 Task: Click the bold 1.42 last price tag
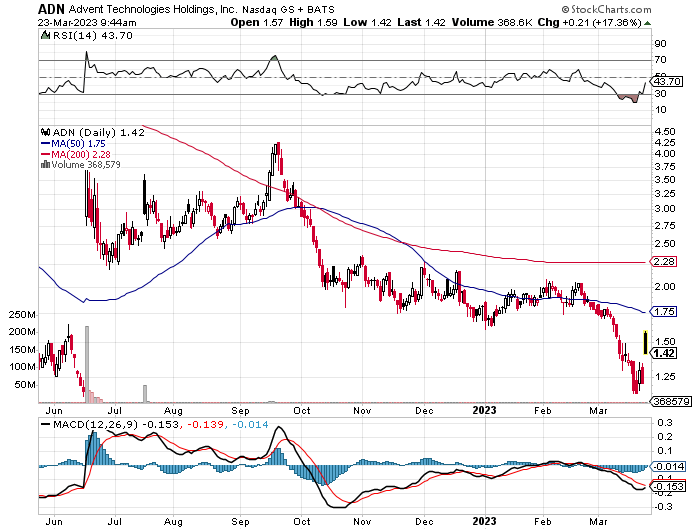click(x=664, y=353)
